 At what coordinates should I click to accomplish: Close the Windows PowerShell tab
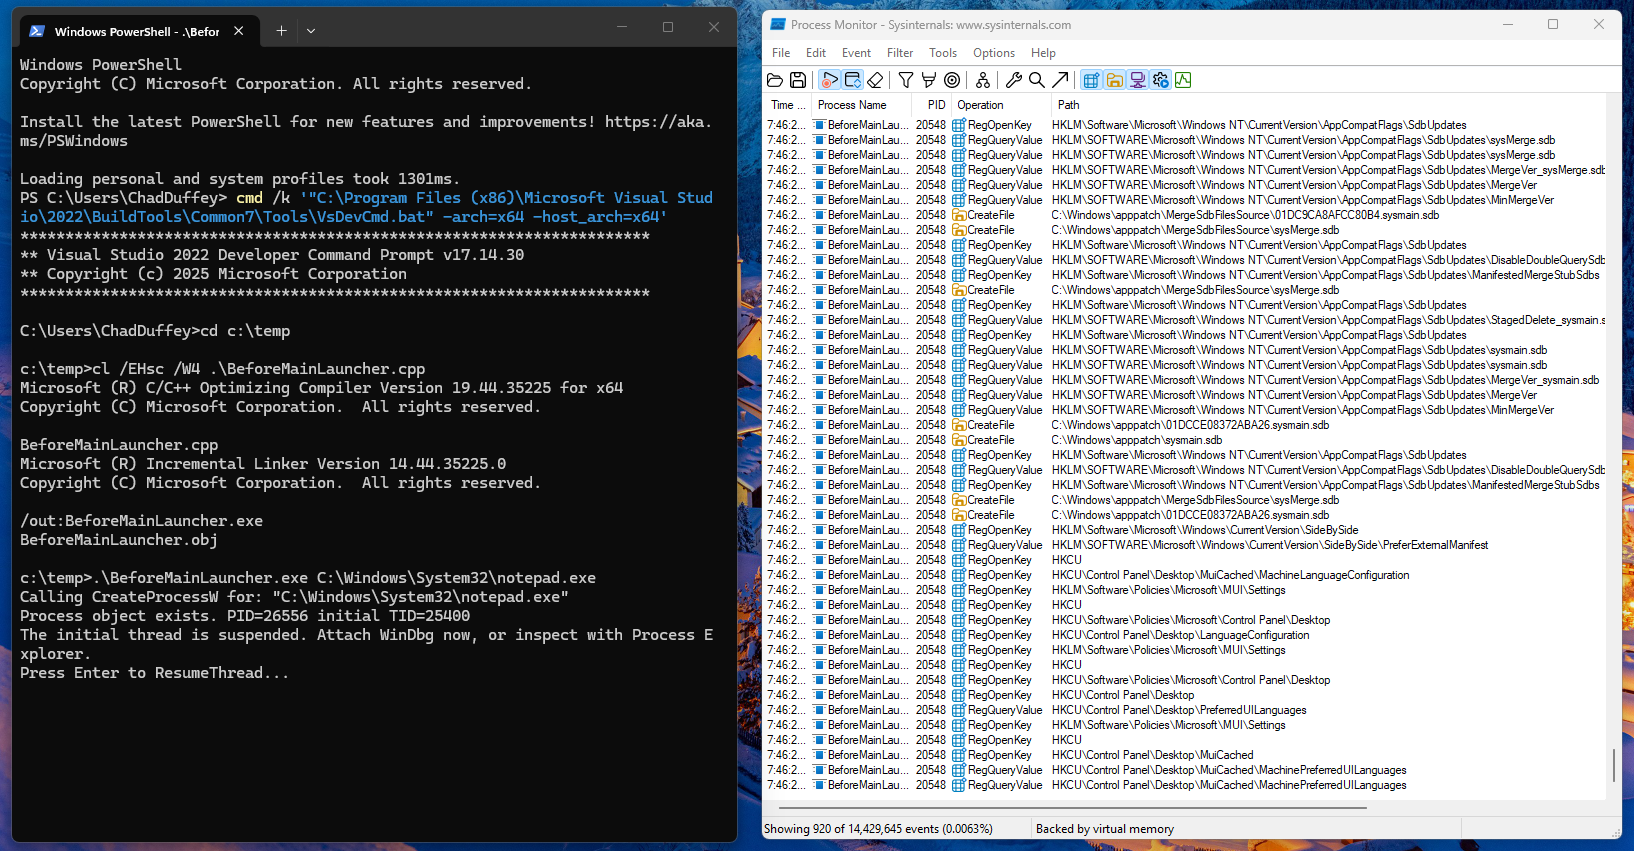pos(238,31)
